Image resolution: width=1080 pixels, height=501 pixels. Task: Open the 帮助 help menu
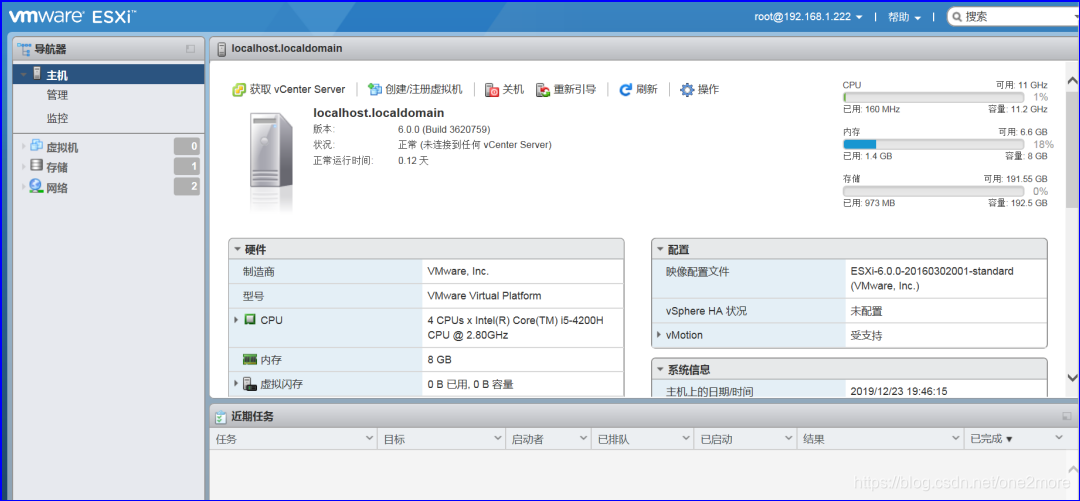[x=904, y=17]
